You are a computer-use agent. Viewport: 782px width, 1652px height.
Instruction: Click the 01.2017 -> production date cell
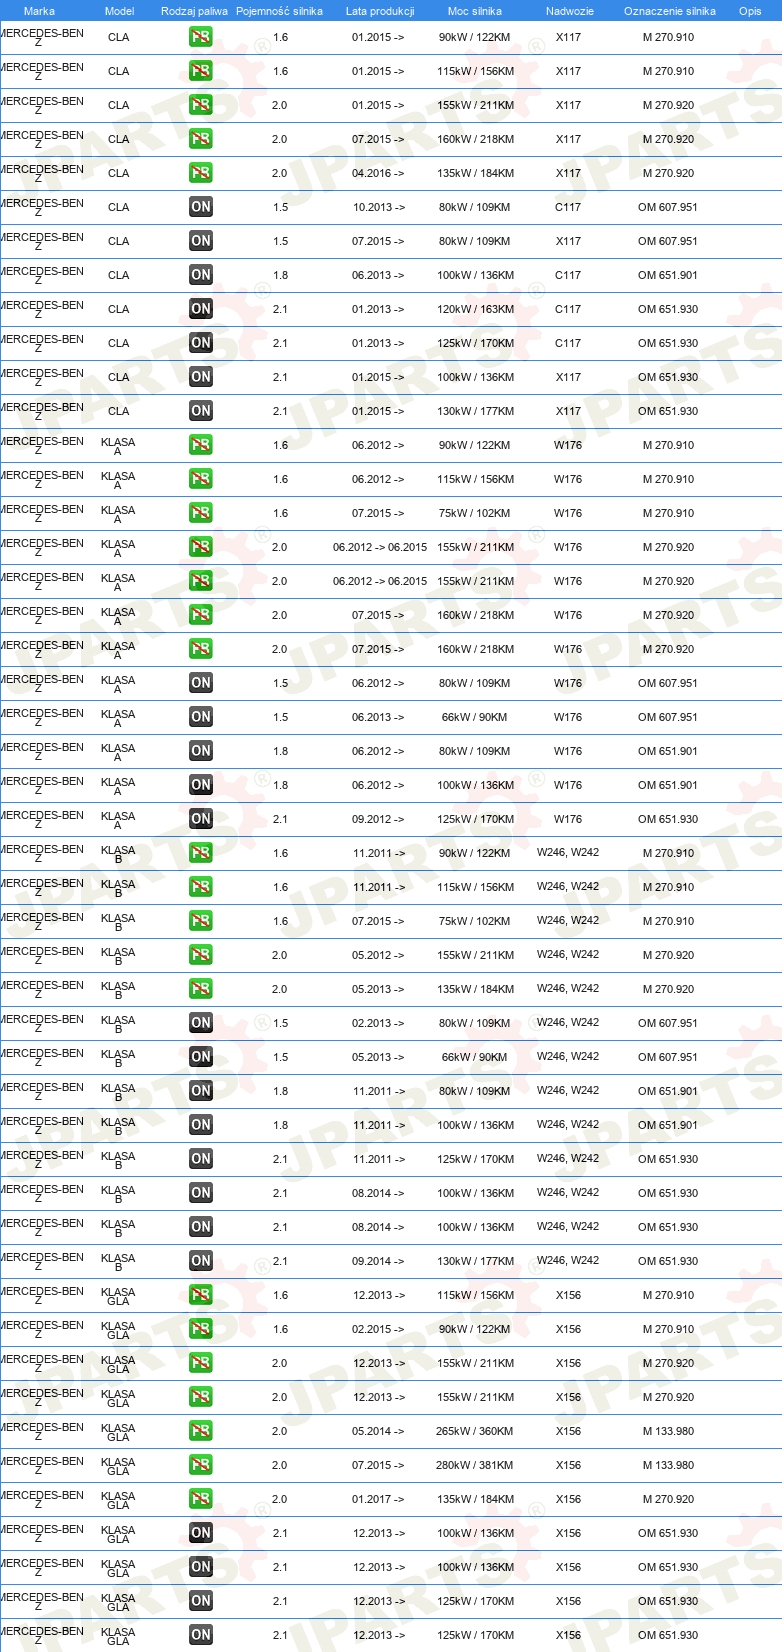pos(378,1499)
